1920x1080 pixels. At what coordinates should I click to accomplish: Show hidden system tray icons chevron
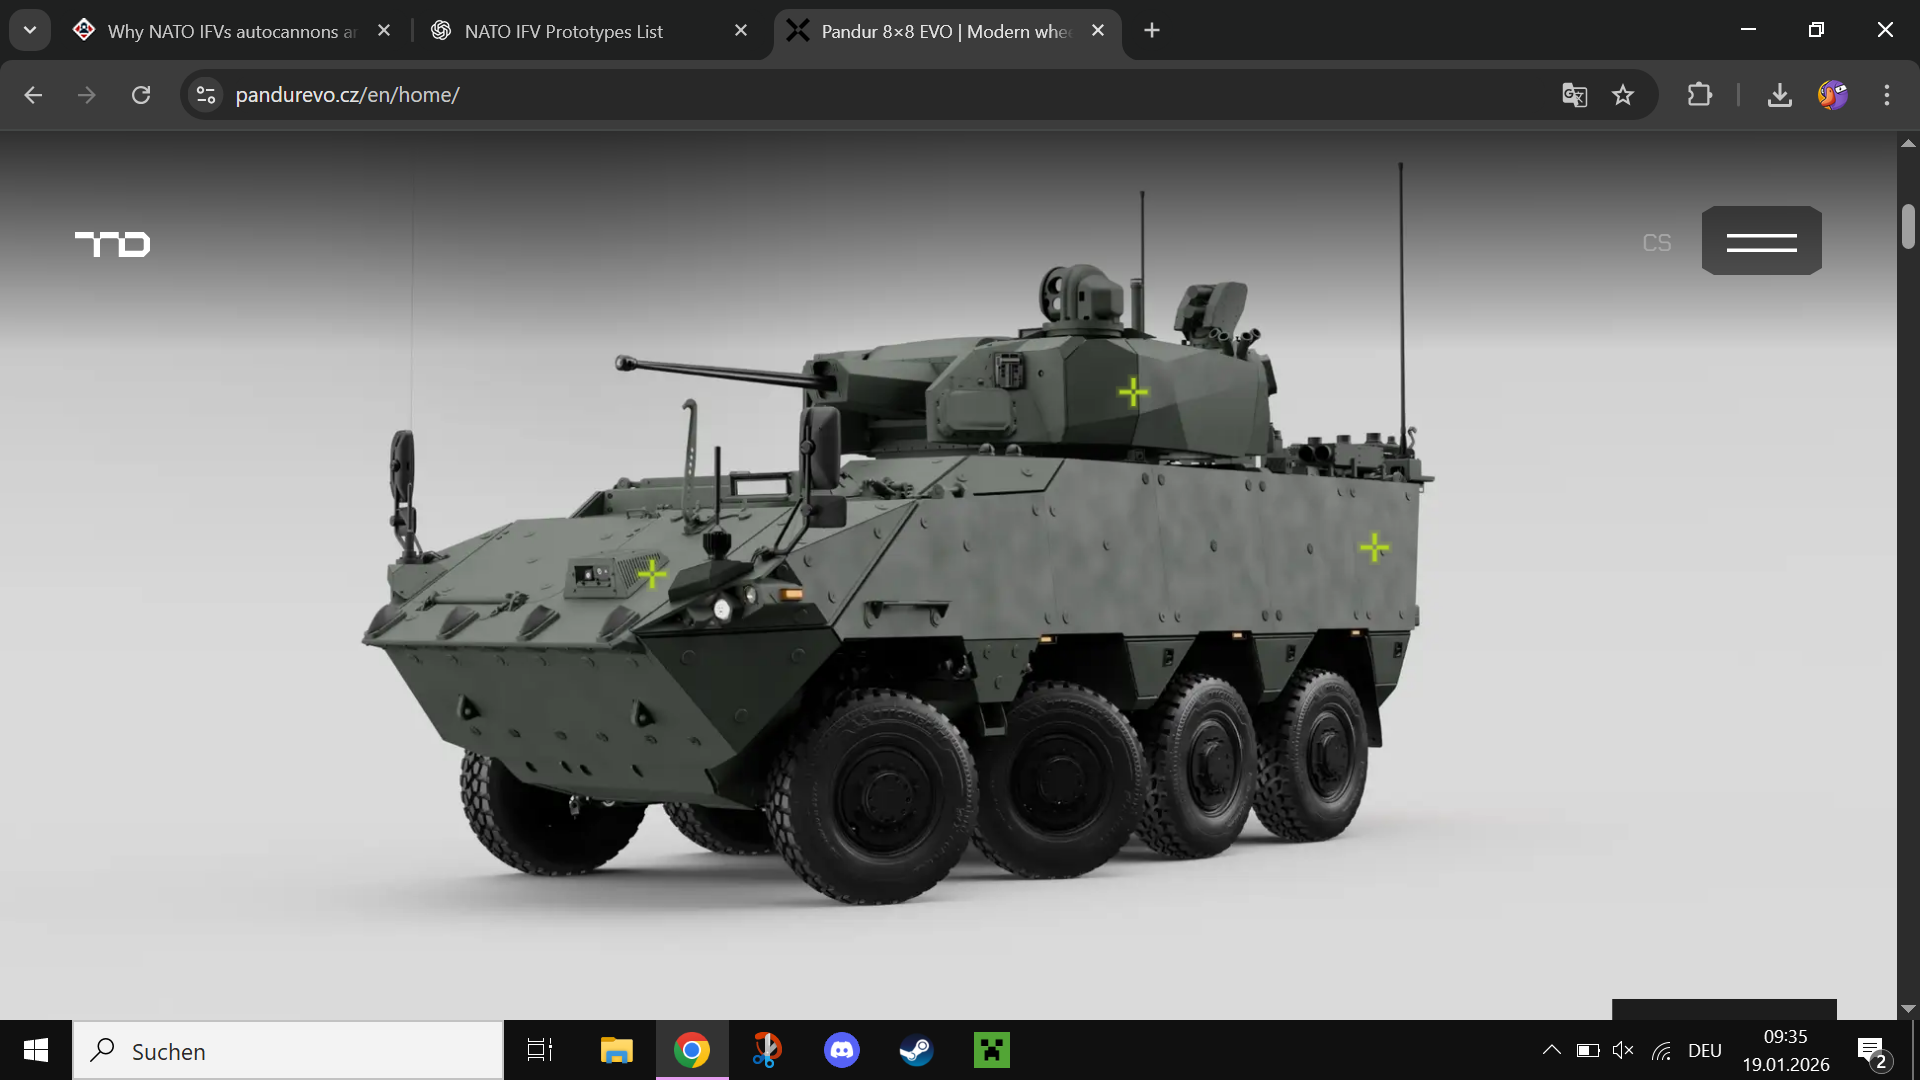click(1551, 1050)
